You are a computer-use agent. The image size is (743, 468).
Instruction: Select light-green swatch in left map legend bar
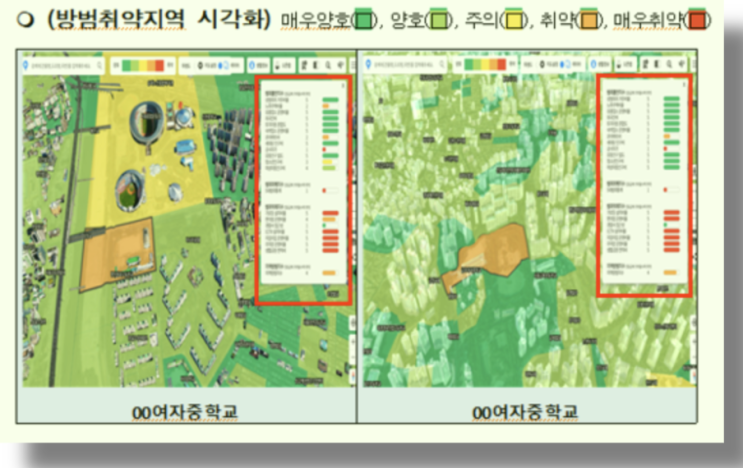(135, 65)
